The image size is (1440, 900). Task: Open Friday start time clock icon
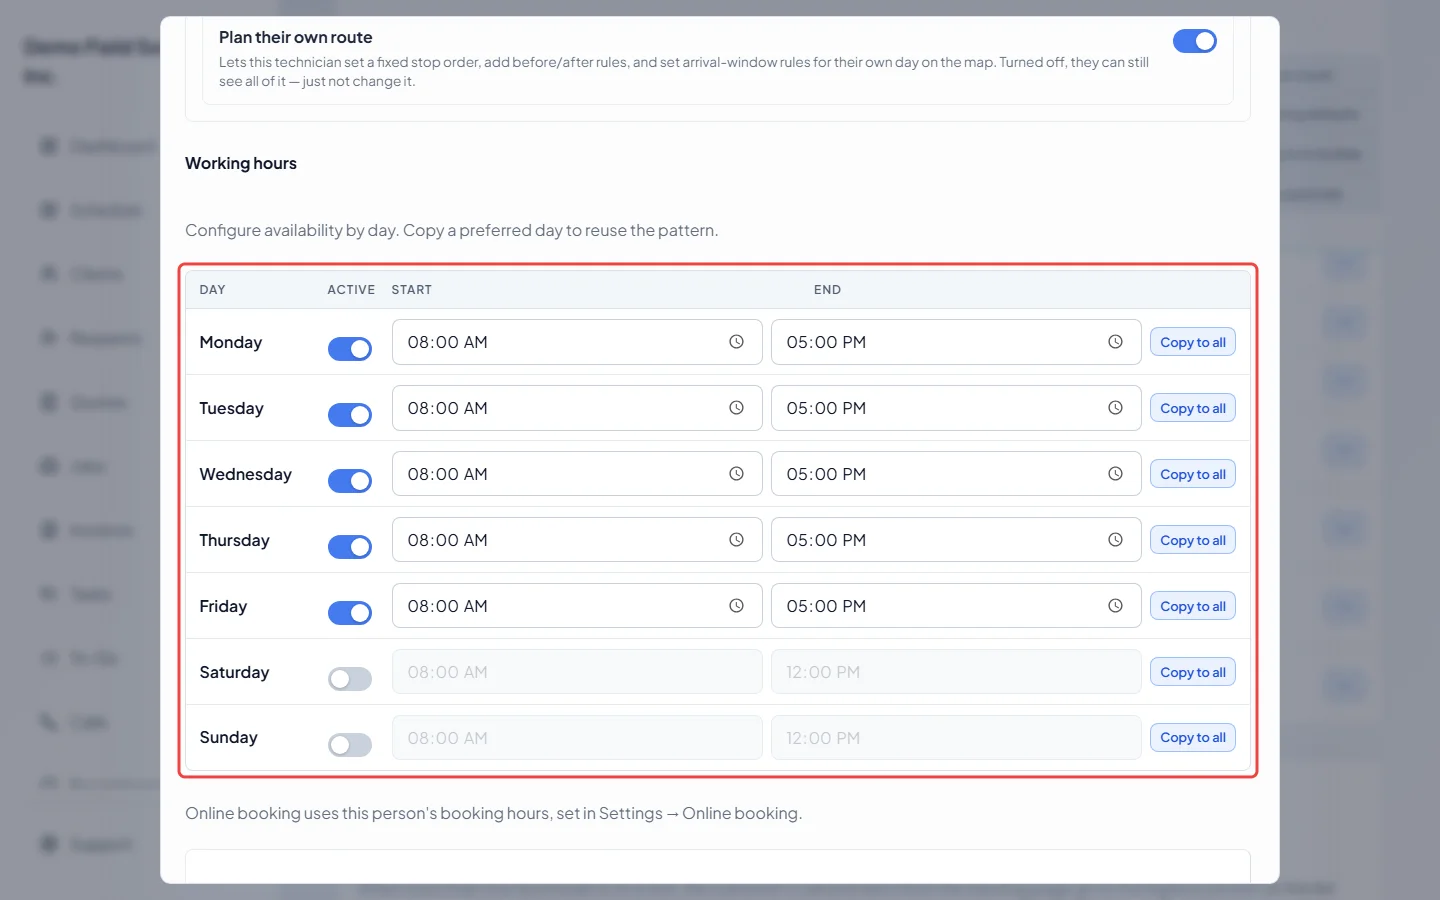pyautogui.click(x=736, y=606)
